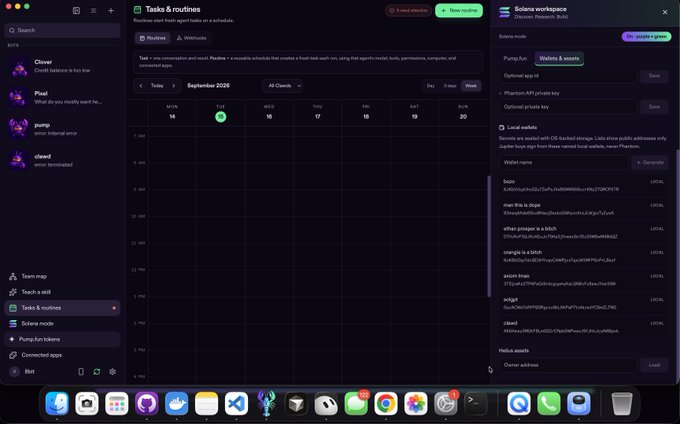This screenshot has height=424, width=680.
Task: Click Load next to Owner address
Action: [x=654, y=365]
